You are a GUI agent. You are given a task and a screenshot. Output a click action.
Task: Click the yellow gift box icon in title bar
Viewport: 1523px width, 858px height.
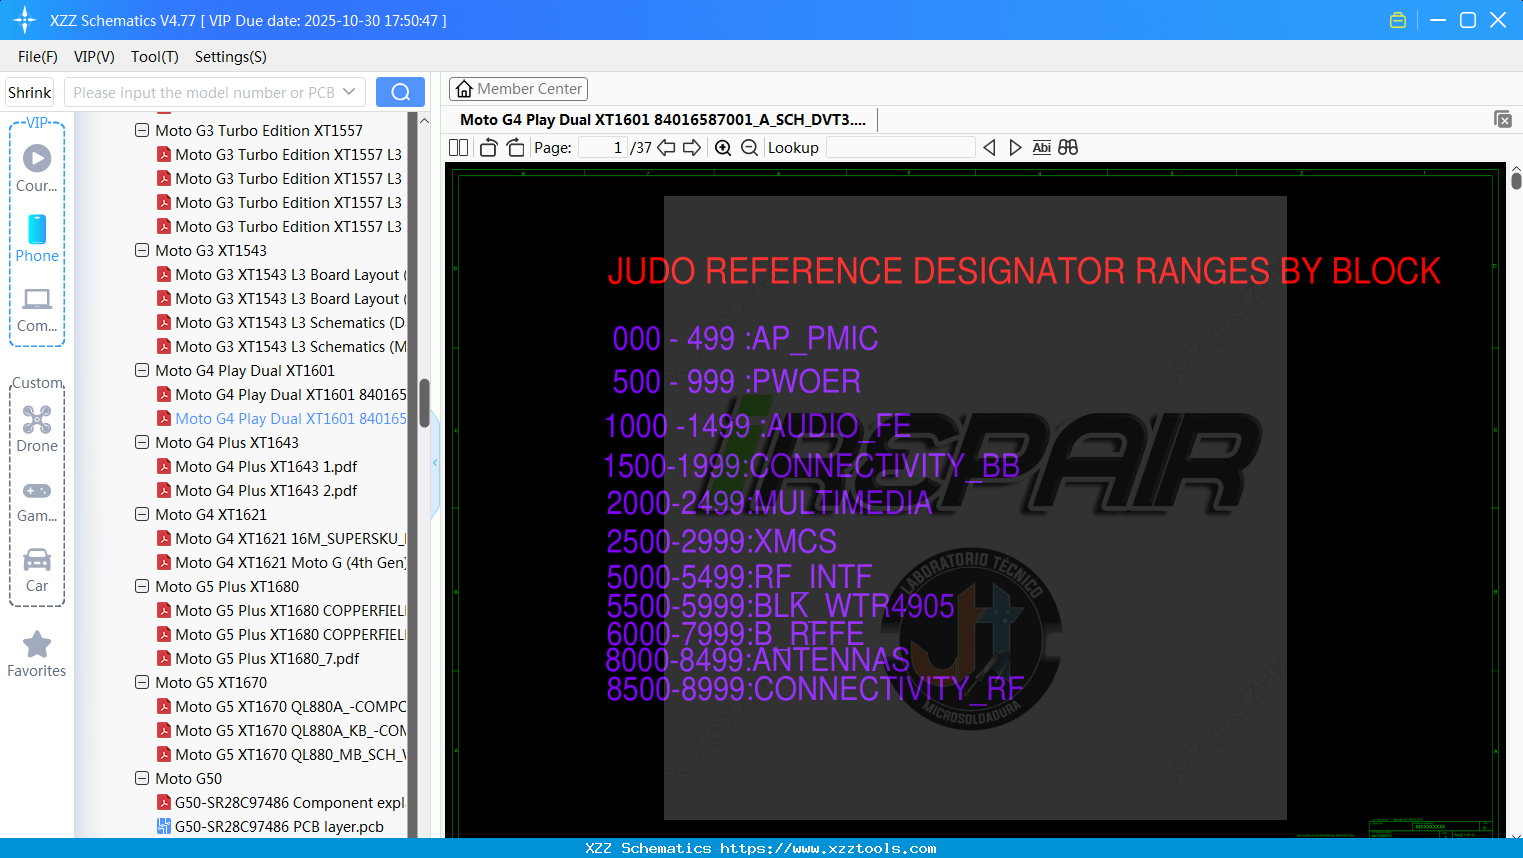point(1398,20)
